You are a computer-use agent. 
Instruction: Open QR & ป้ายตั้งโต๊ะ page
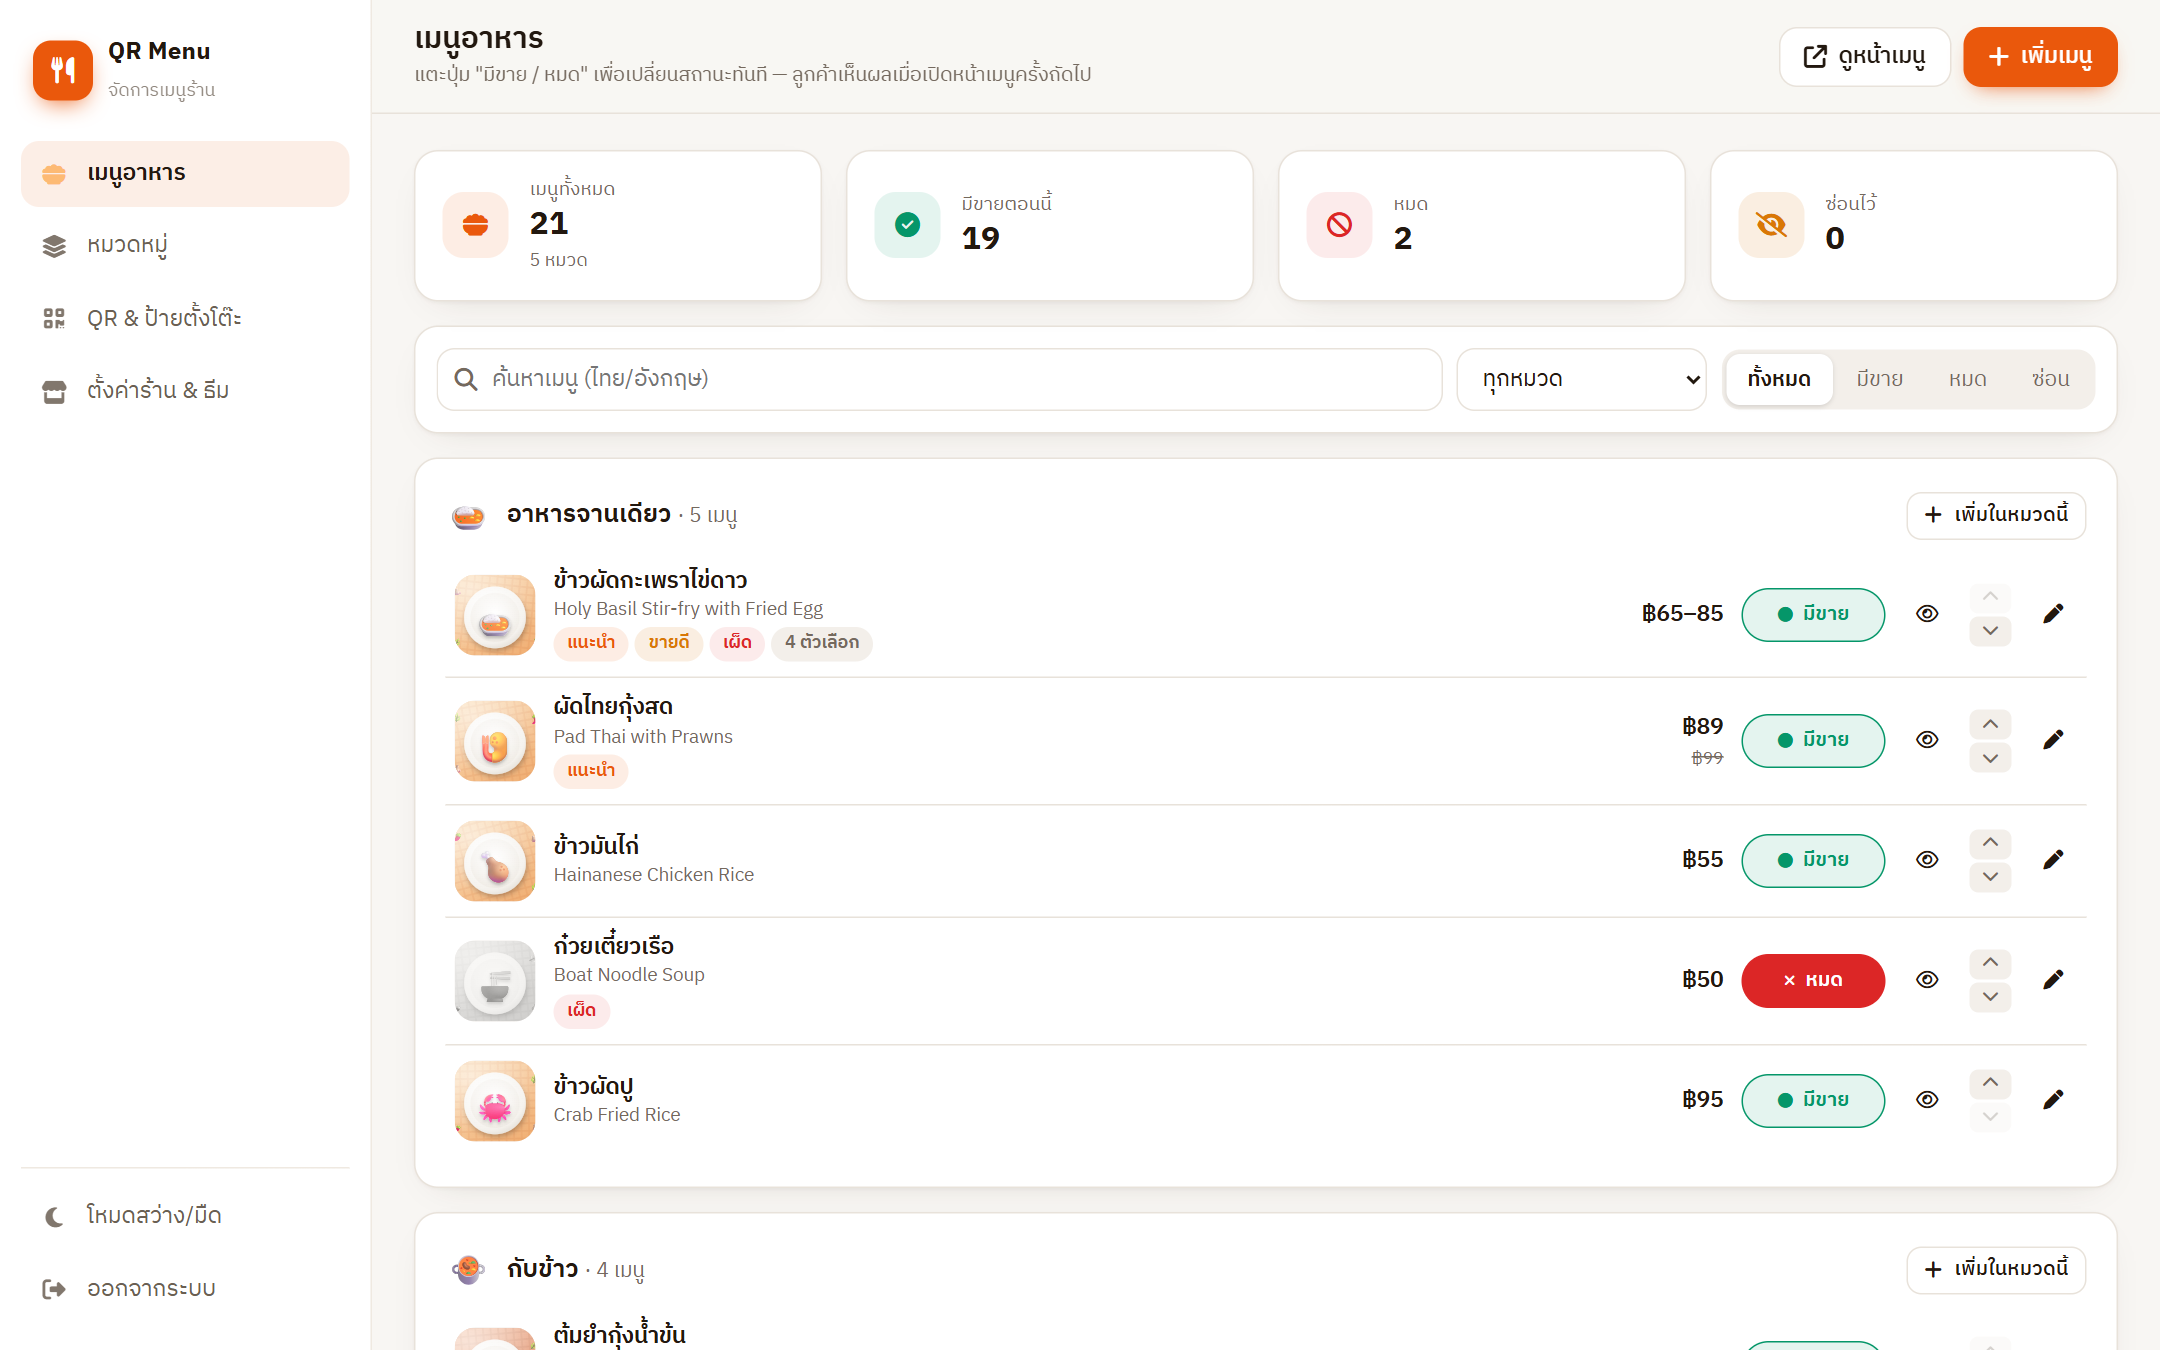tap(185, 318)
